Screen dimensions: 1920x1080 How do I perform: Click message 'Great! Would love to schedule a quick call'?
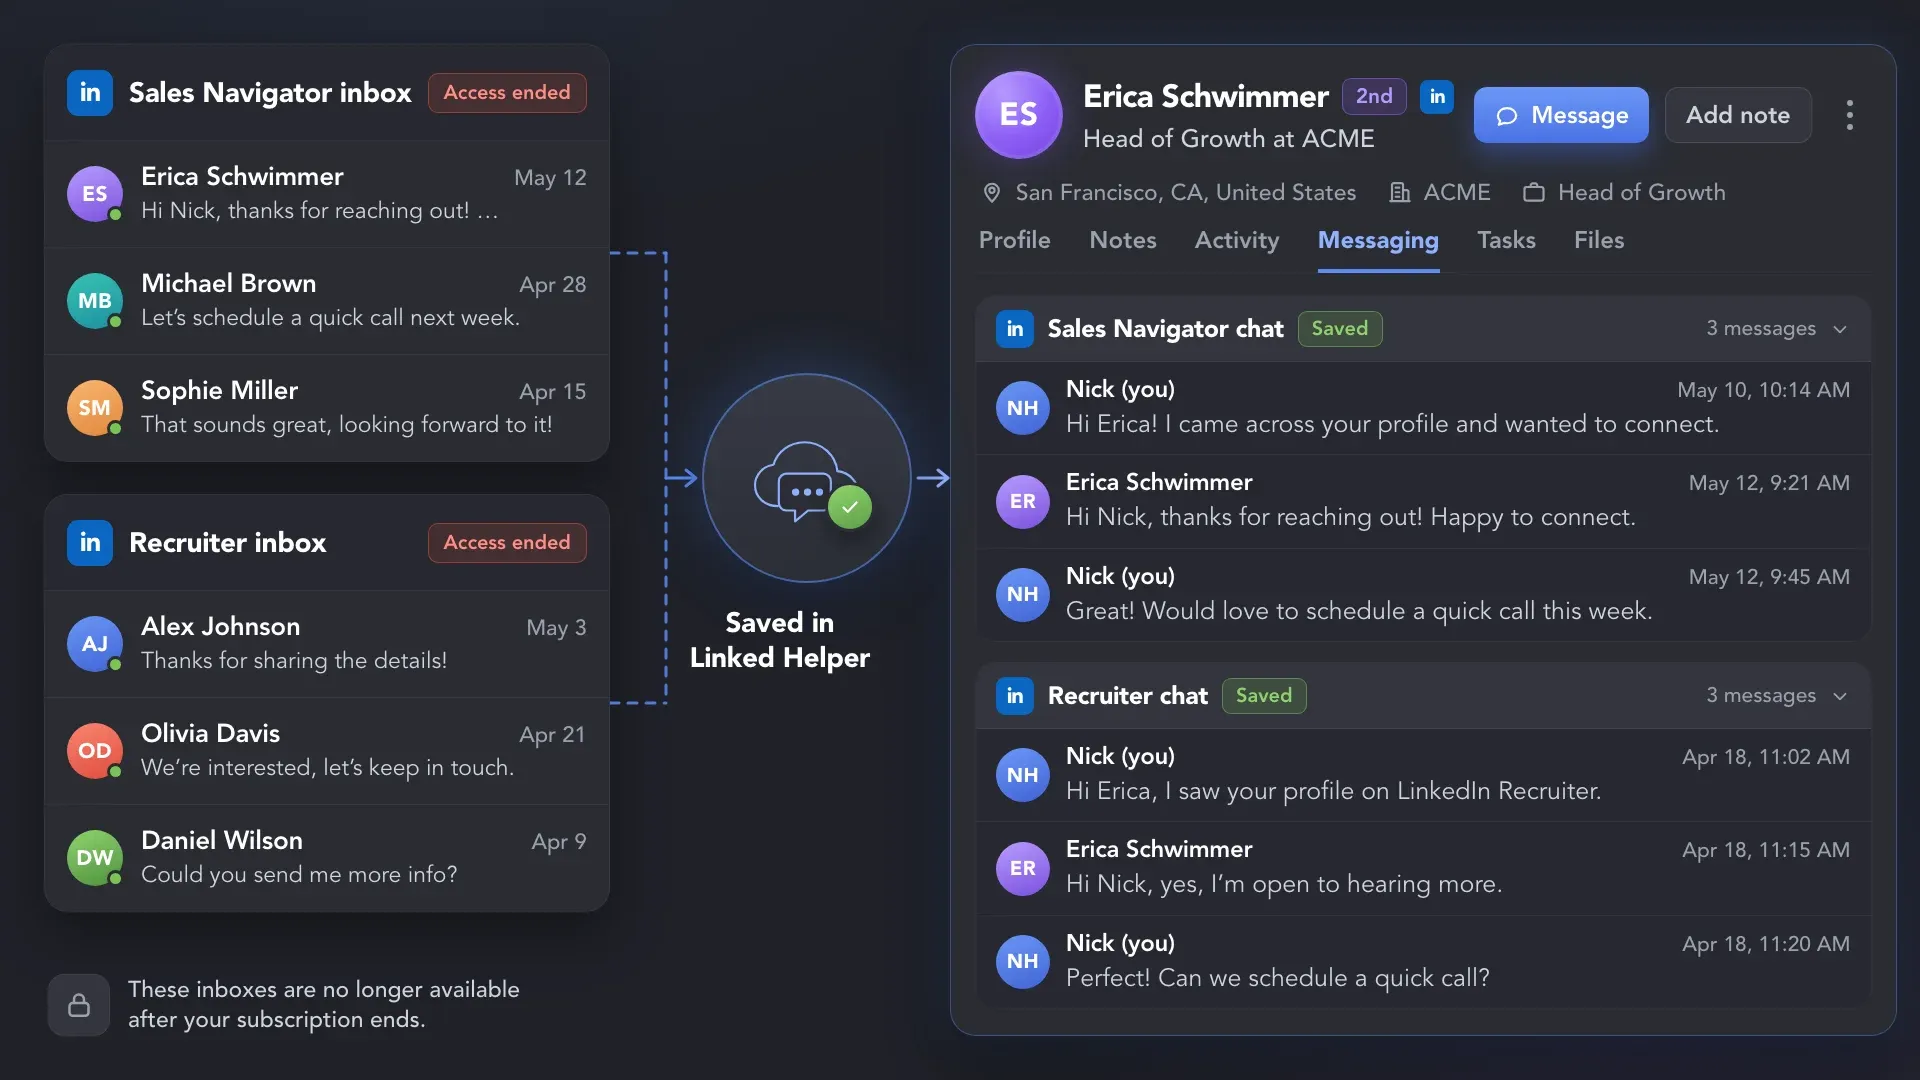(x=1359, y=611)
